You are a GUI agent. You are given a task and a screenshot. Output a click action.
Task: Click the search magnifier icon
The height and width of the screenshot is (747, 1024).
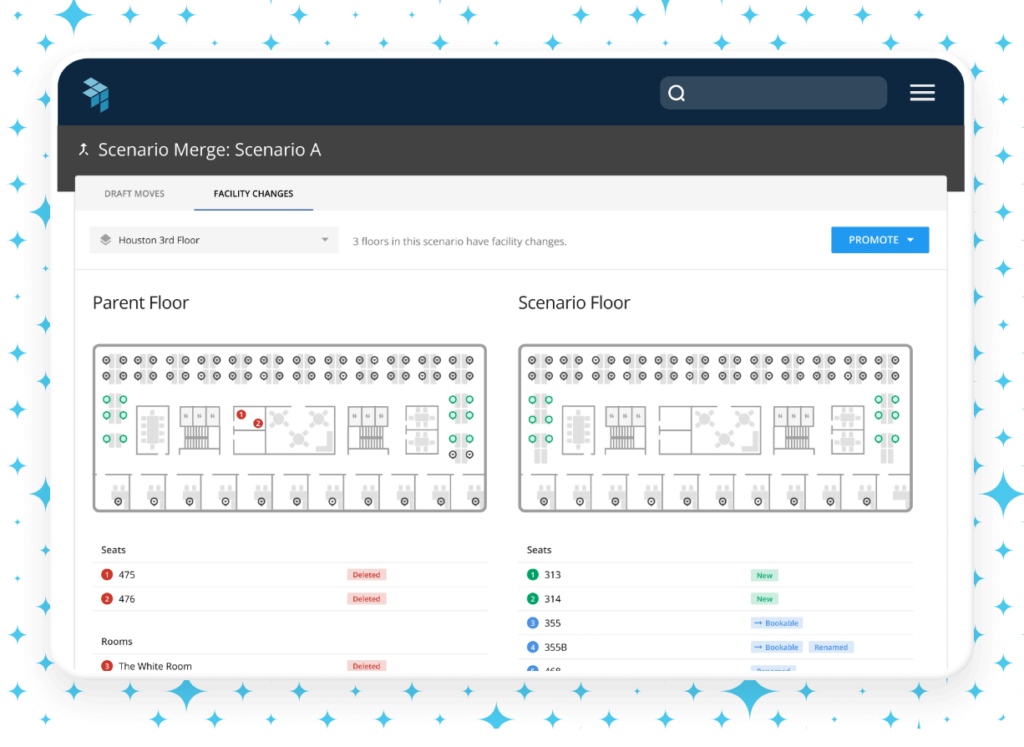[677, 93]
